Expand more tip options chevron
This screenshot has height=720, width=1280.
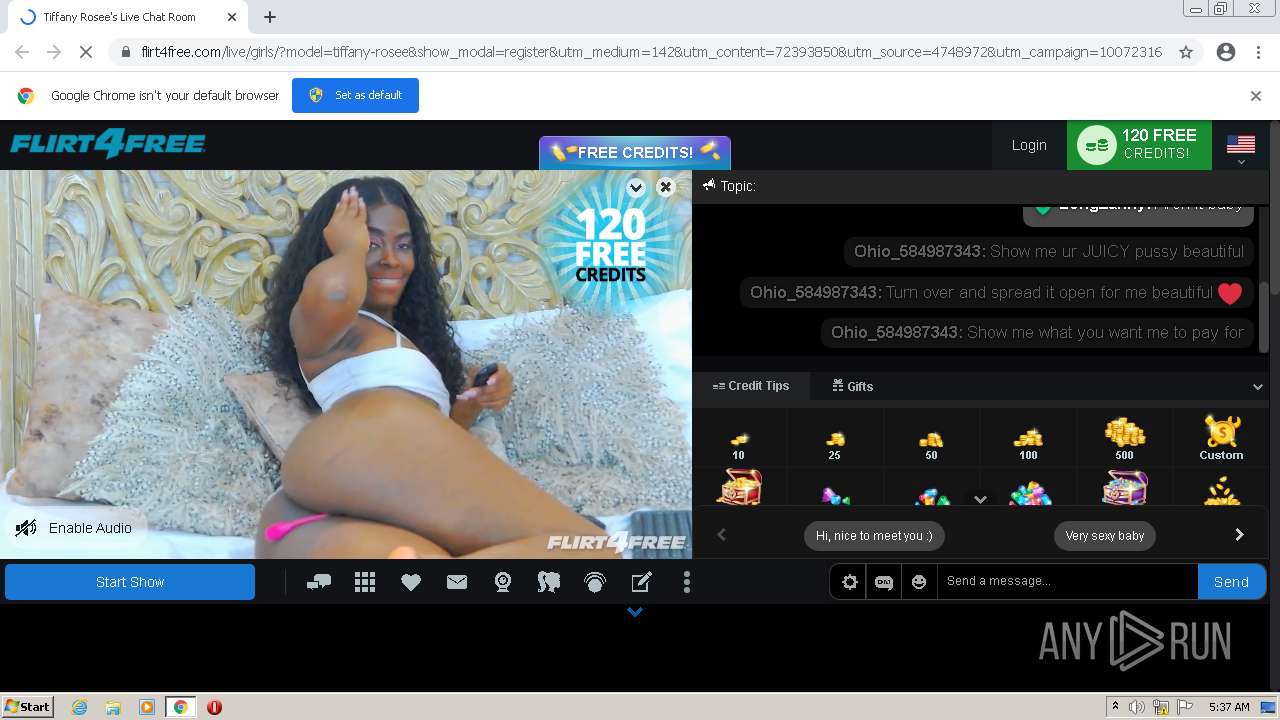coord(980,499)
